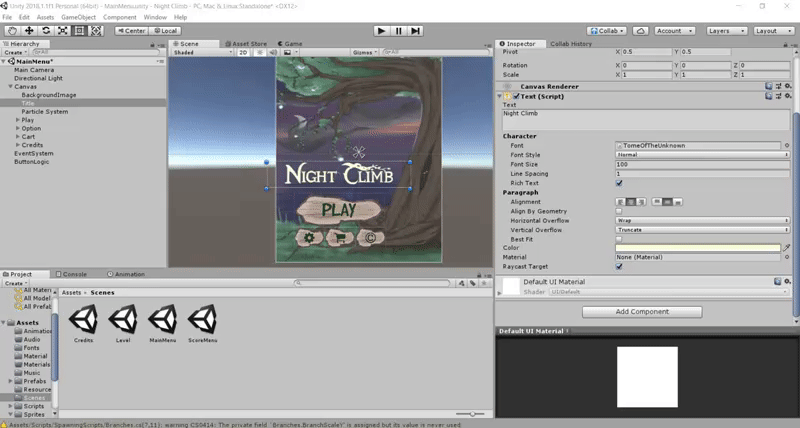Toggle 2D scene view mode

pos(243,52)
